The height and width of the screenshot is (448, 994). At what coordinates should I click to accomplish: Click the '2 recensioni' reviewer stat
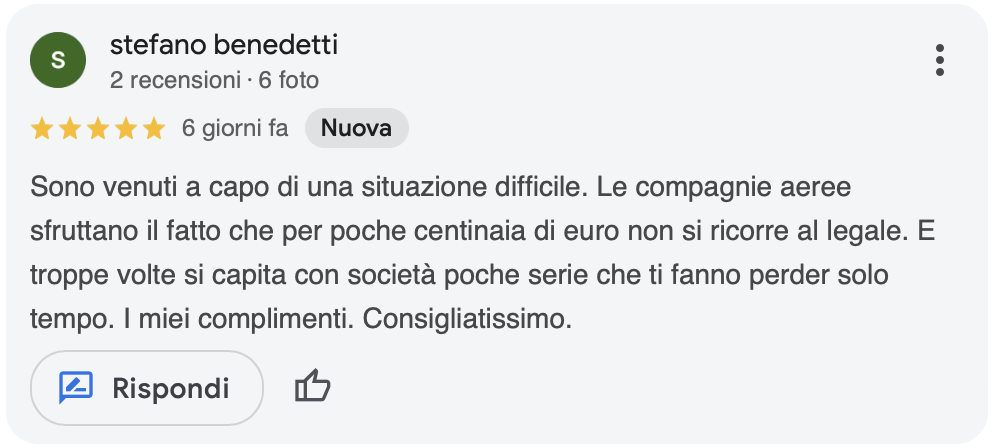176,80
